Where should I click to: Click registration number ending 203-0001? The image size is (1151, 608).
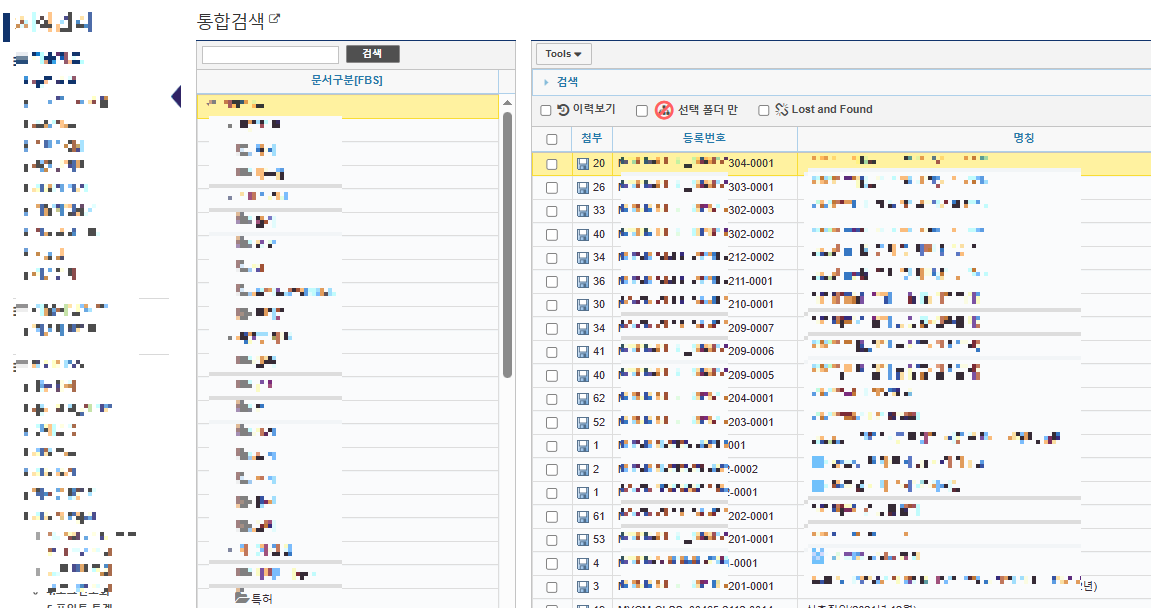click(696, 421)
